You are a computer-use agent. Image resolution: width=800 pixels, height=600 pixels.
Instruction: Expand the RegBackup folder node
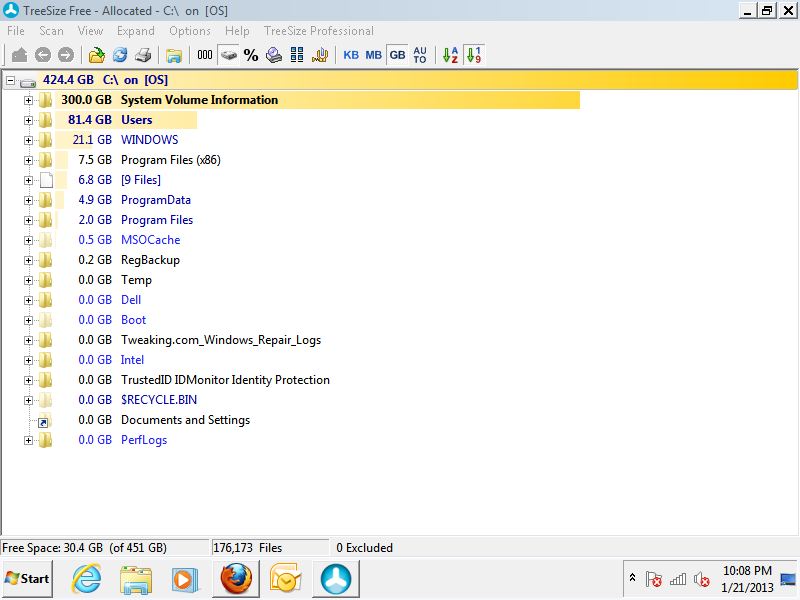(x=28, y=260)
